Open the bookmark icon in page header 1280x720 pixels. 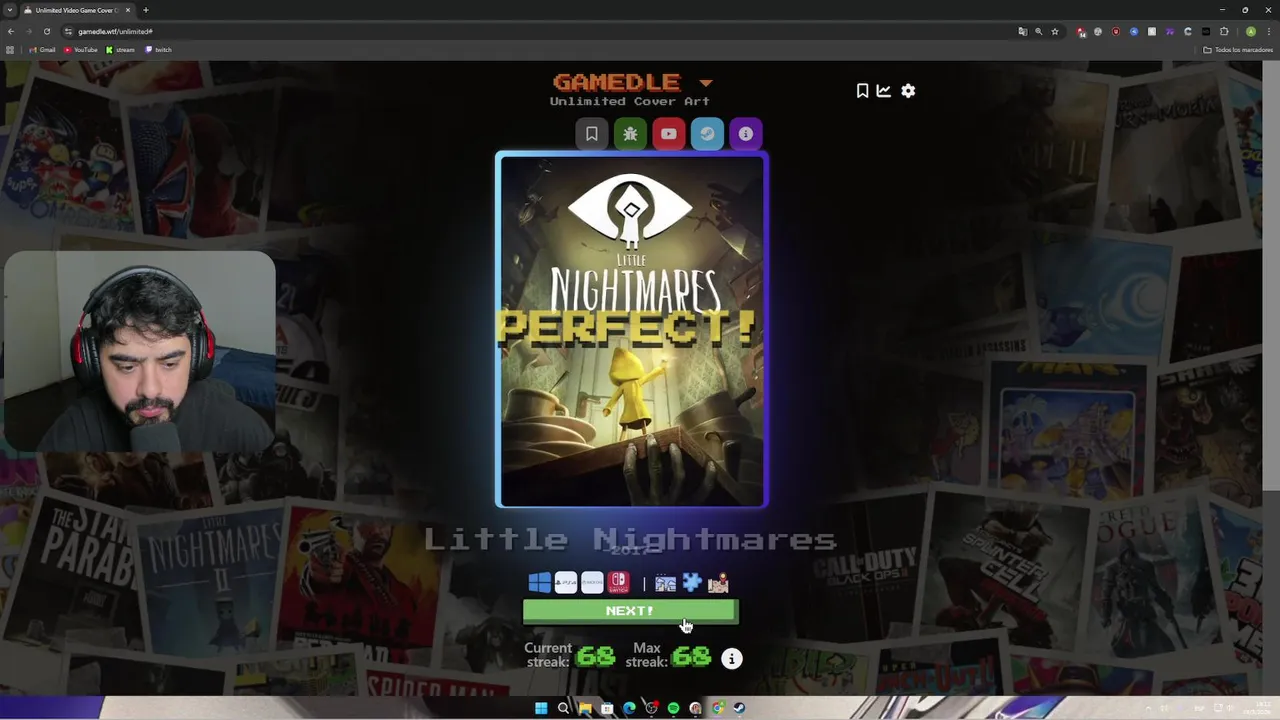pos(862,91)
